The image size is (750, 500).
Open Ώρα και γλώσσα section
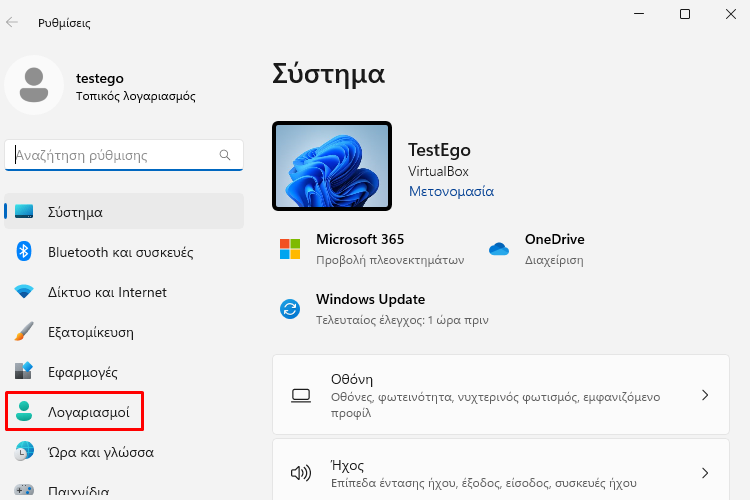tap(124, 452)
